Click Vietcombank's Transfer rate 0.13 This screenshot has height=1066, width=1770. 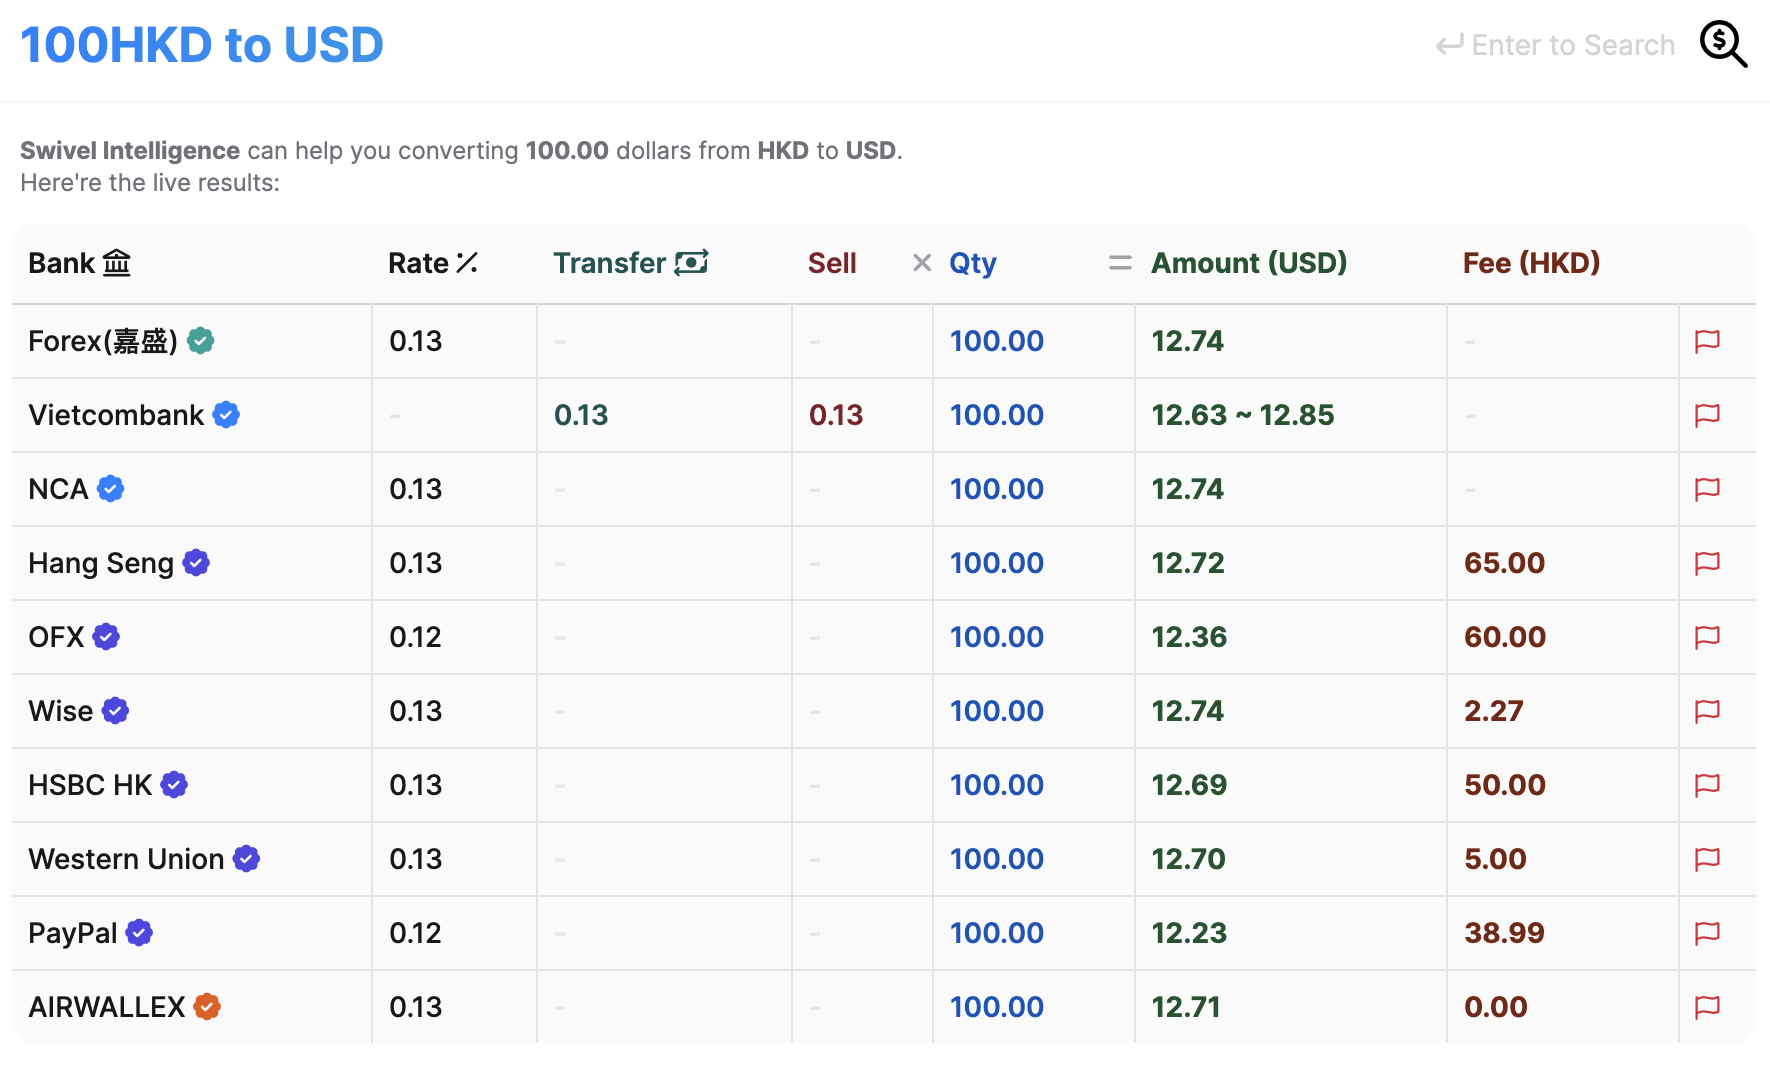(581, 415)
